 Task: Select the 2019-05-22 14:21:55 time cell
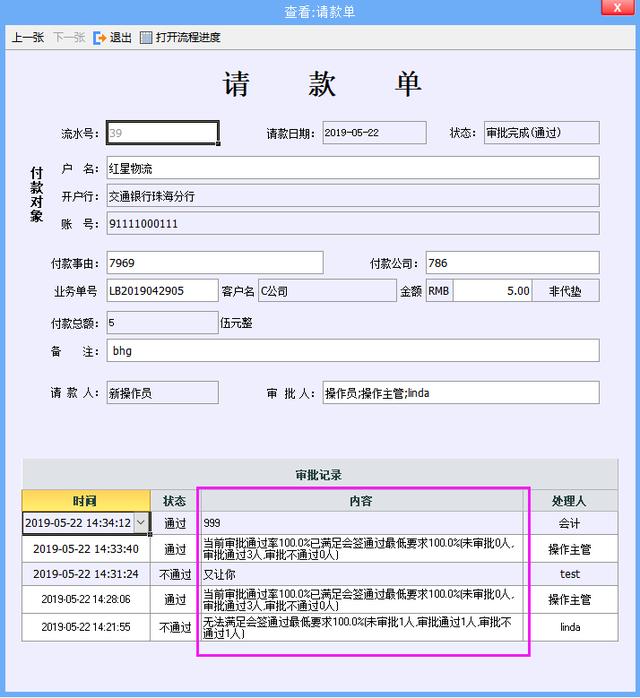coord(86,627)
